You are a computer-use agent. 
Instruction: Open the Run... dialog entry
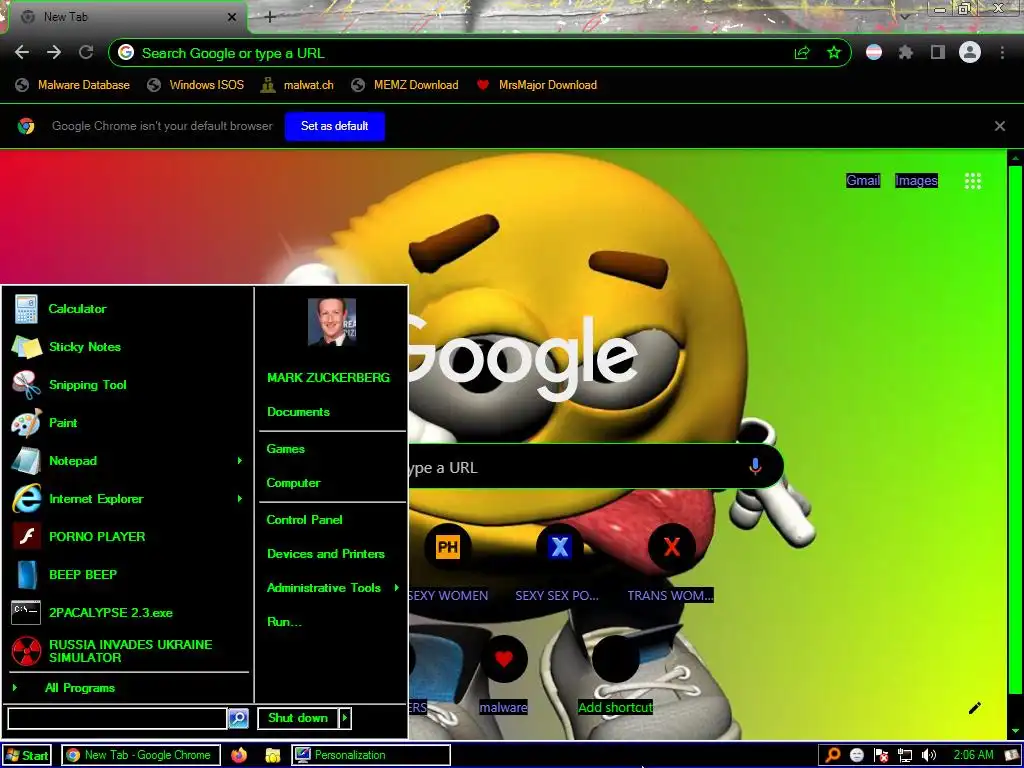coord(284,622)
